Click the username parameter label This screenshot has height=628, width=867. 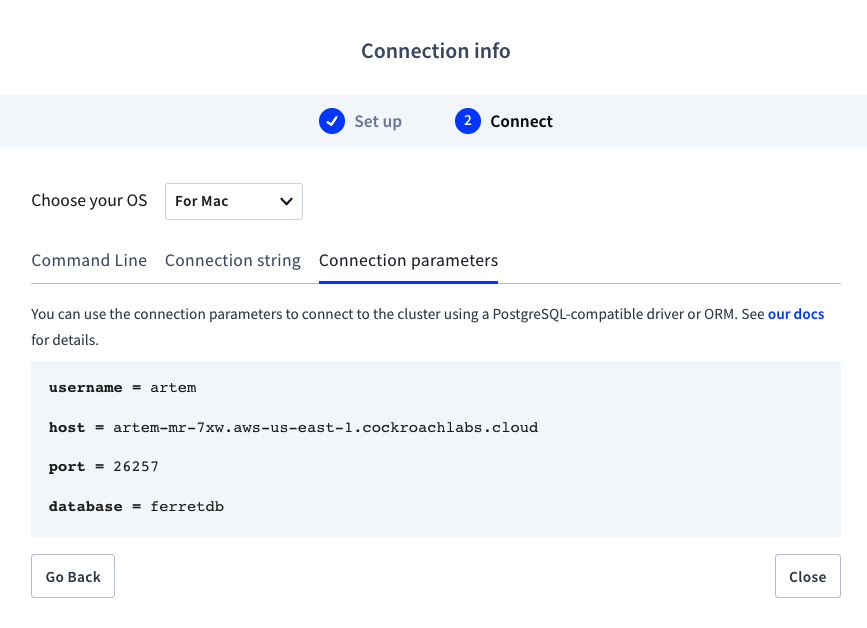click(x=85, y=387)
